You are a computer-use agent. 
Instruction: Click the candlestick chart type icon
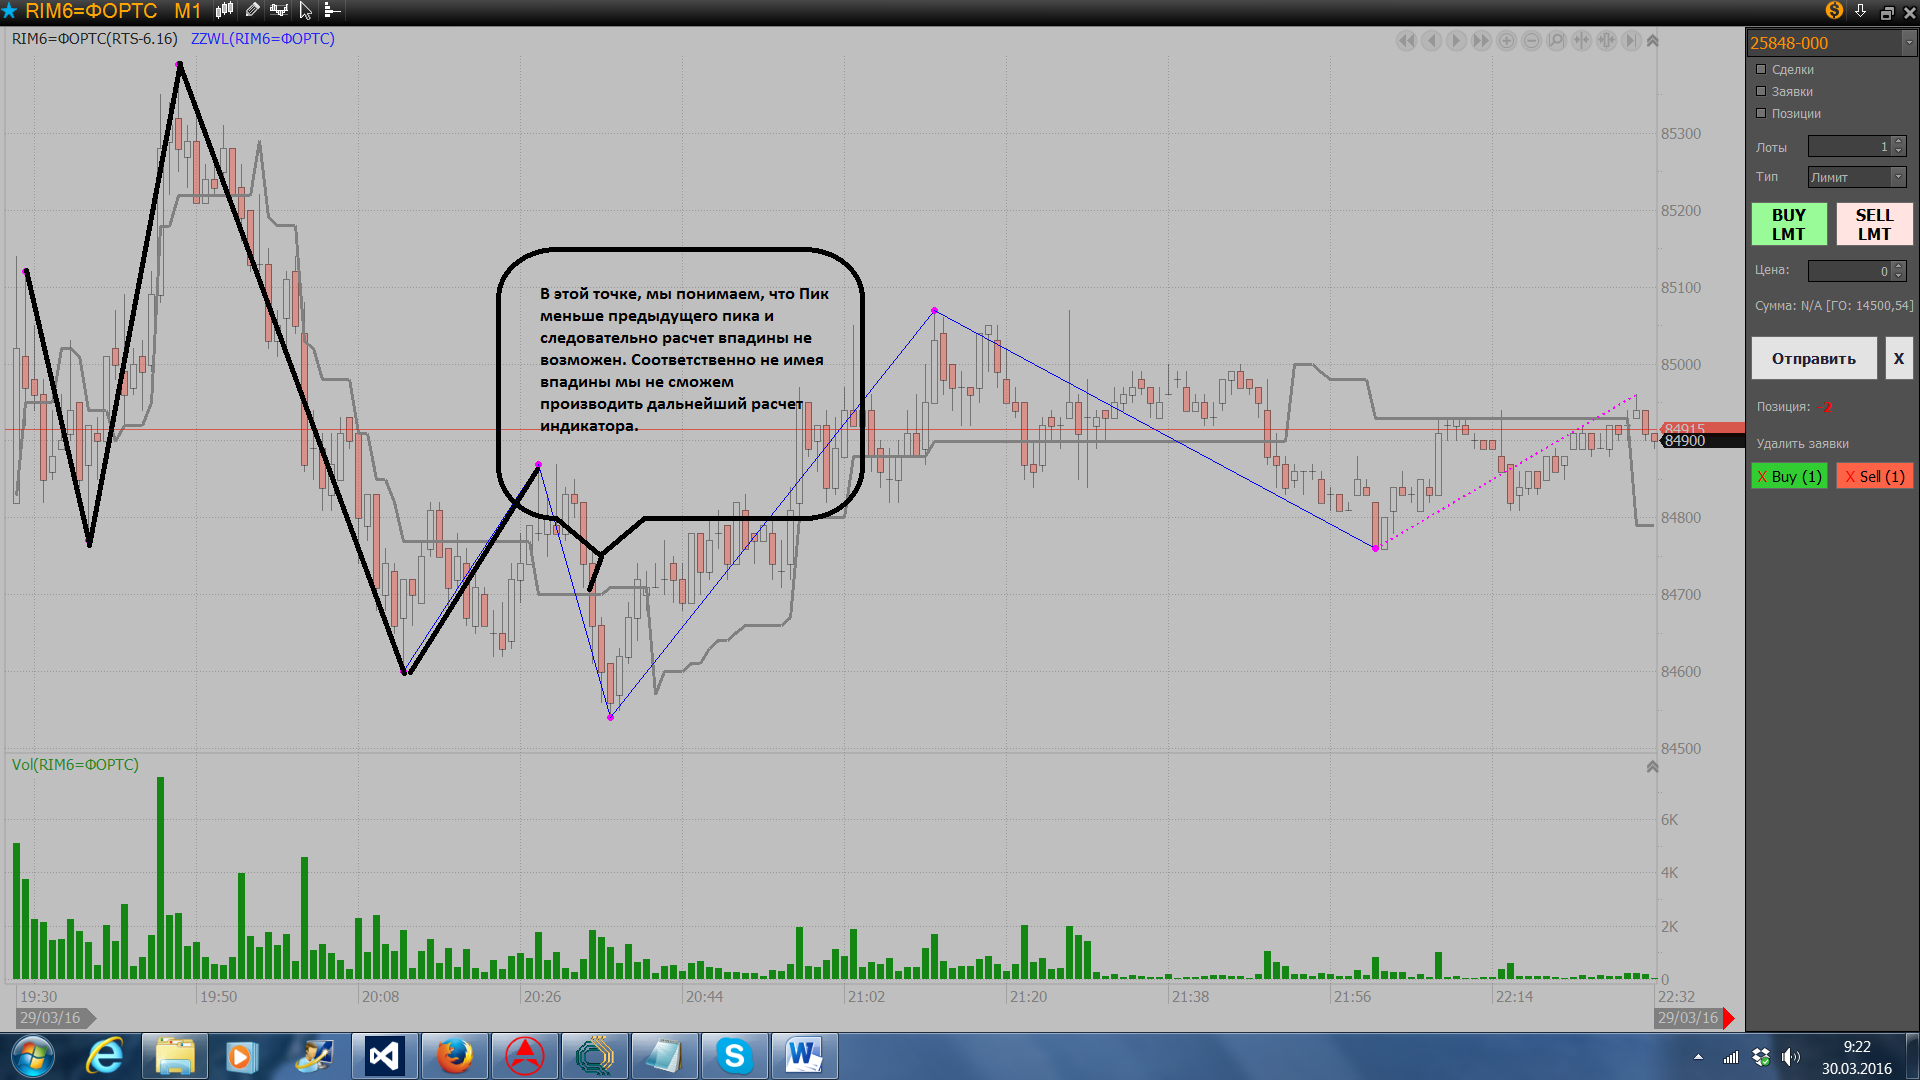click(224, 11)
